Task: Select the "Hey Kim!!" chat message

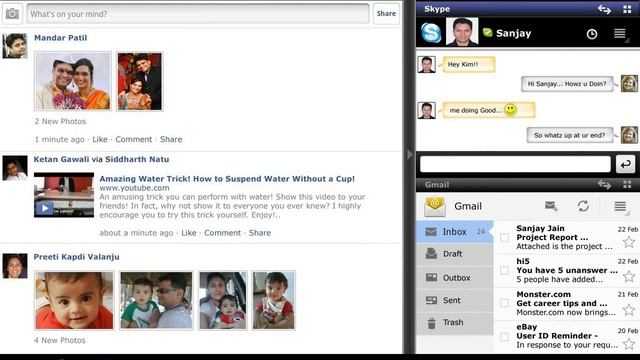Action: point(469,64)
